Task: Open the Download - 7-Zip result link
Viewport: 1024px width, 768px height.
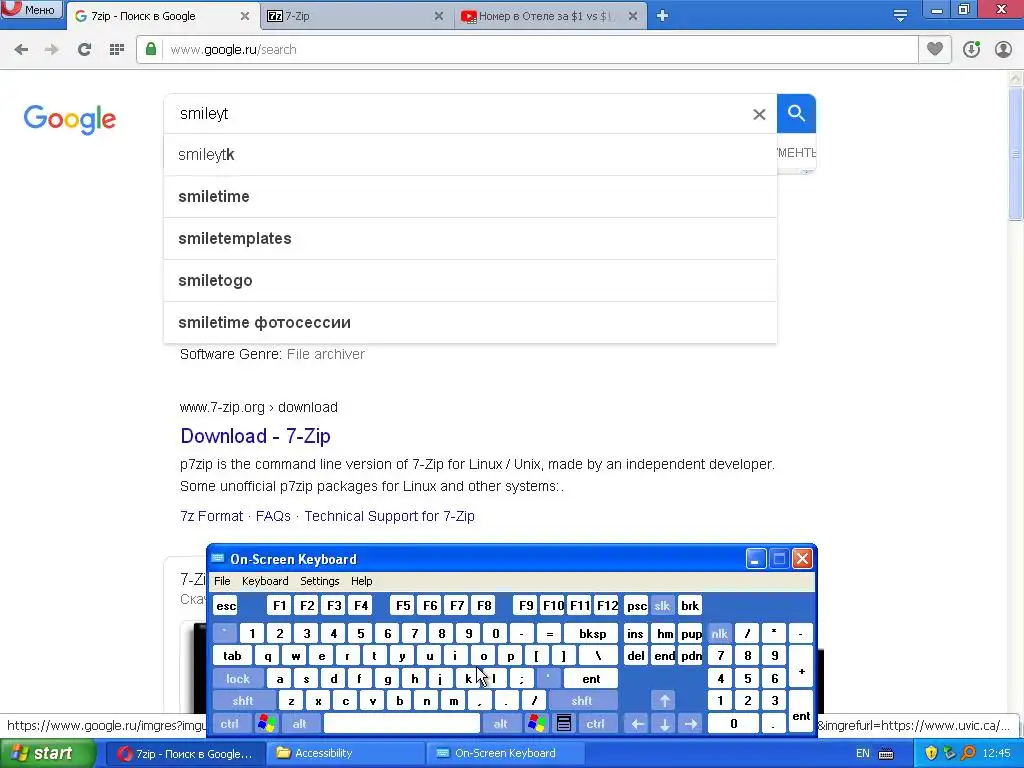Action: click(255, 436)
